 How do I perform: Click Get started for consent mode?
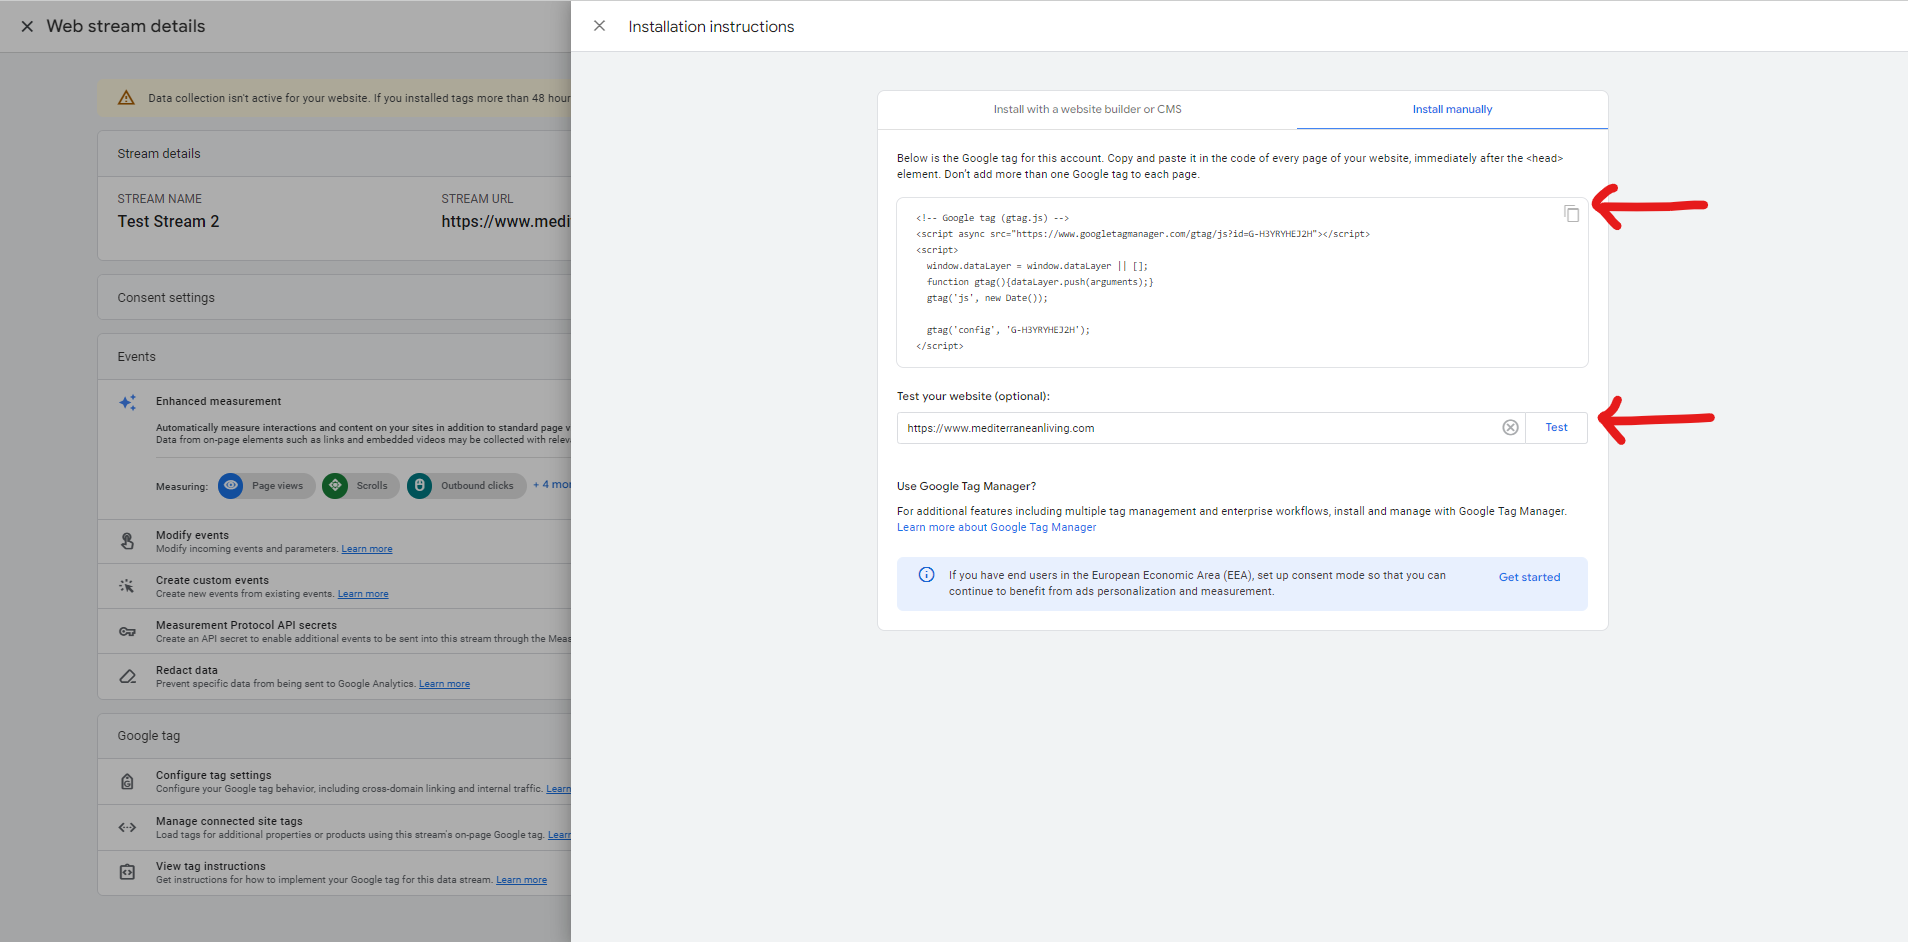(x=1529, y=578)
